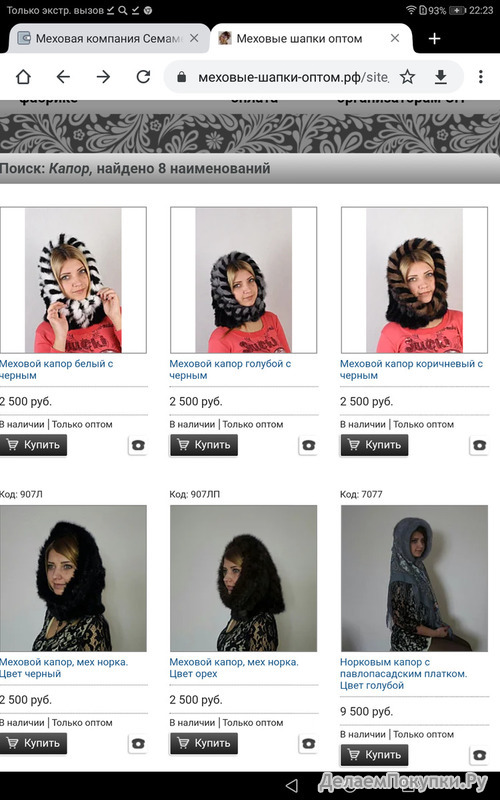Open the three-dot browser menu
This screenshot has height=800, width=500.
(481, 77)
